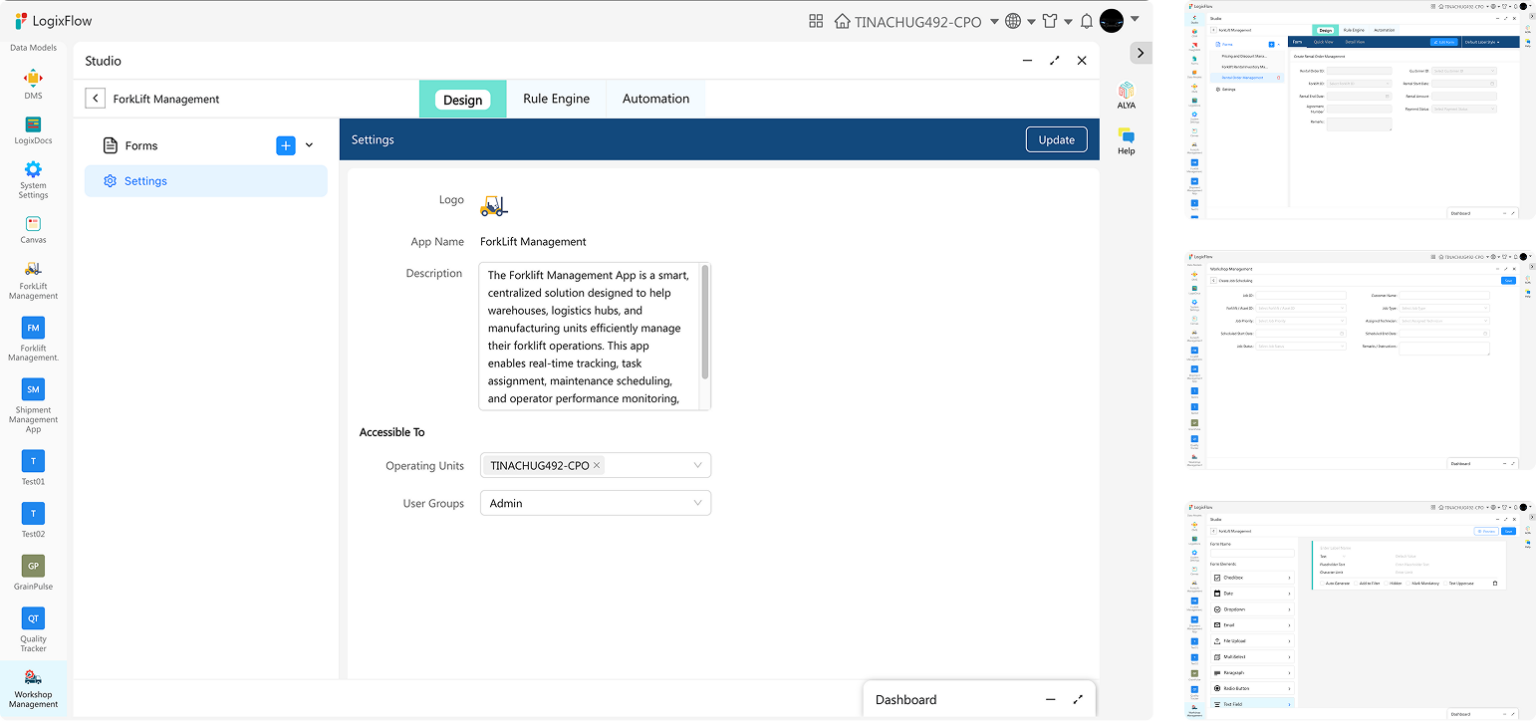
Task: Go back using the arrow beside ForkLift Management
Action: coord(95,99)
